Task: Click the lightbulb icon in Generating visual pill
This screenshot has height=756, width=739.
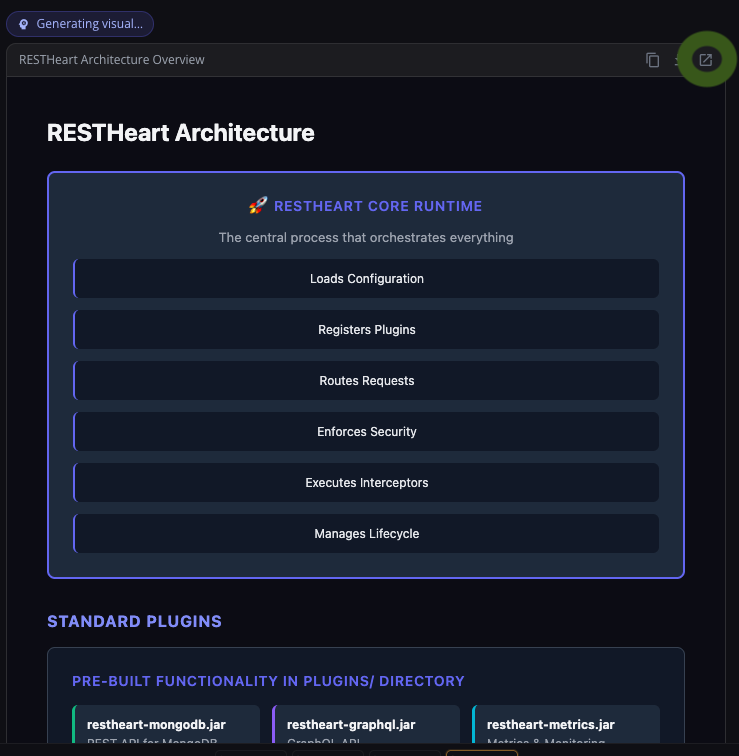Action: 24,24
